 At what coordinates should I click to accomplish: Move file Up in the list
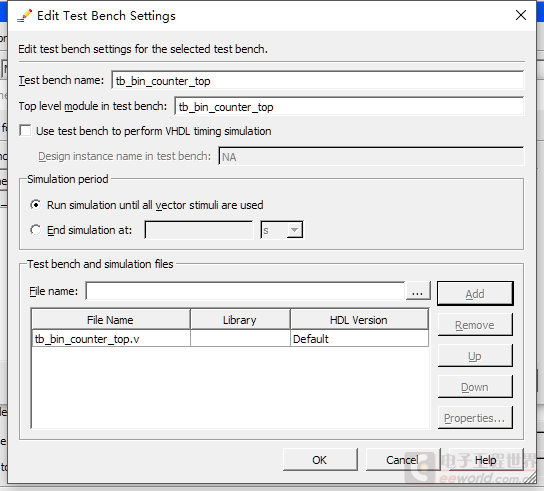point(475,356)
